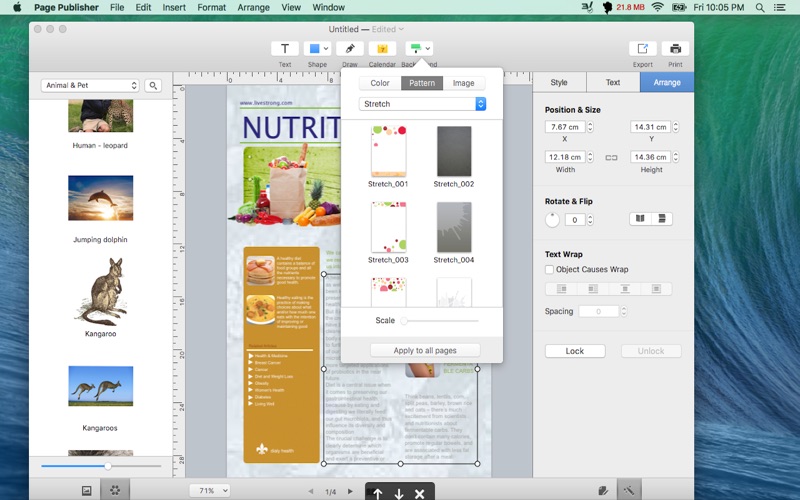The image size is (800, 500).
Task: Open the clipart flower icon tab at bottom
Action: (115, 490)
